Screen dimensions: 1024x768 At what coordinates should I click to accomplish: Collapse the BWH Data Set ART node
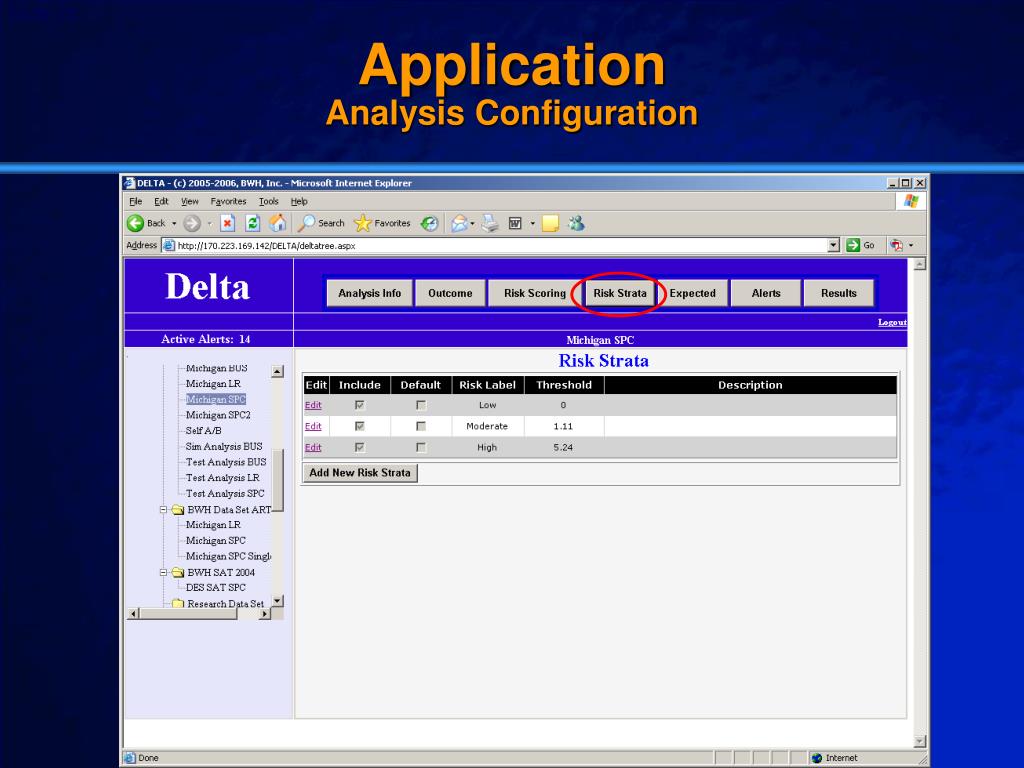(x=164, y=509)
